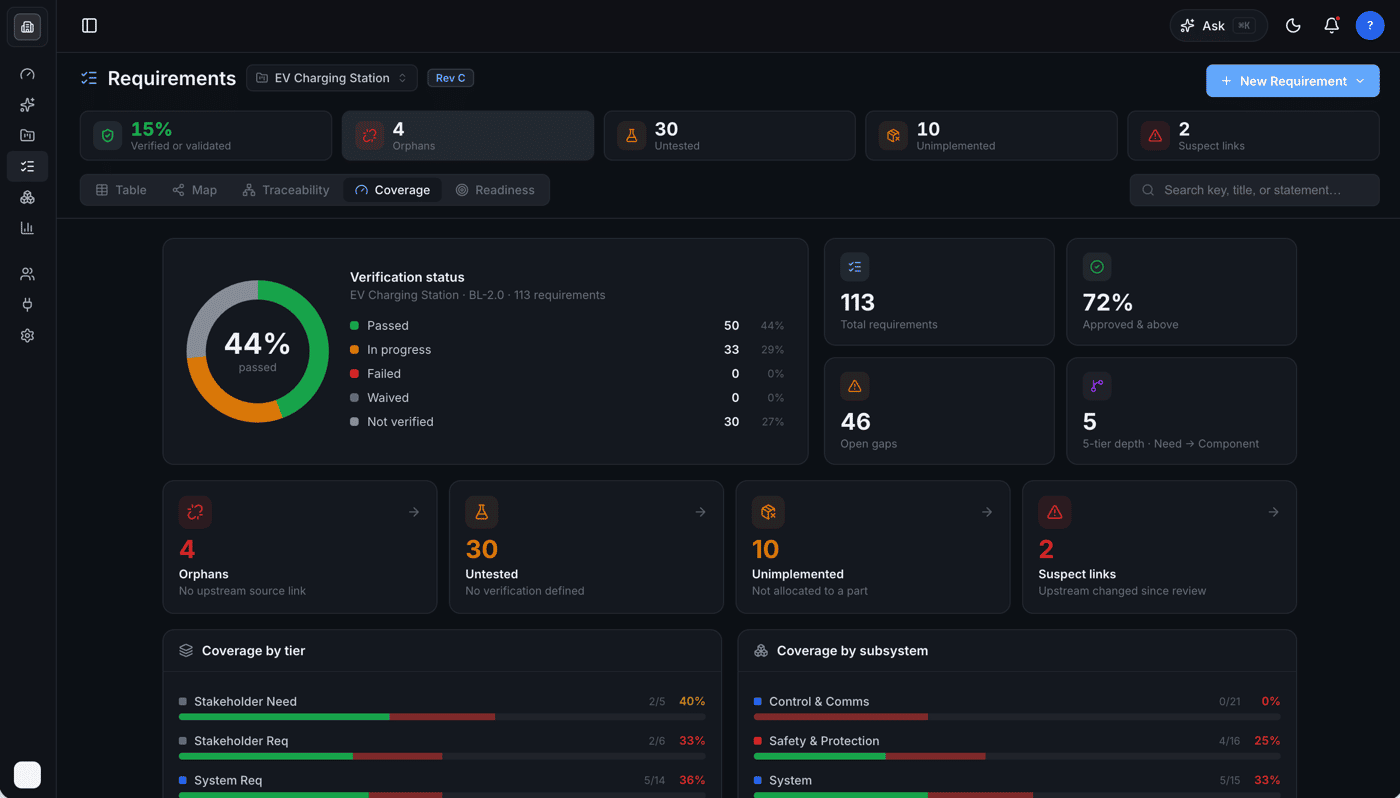Toggle the sidebar panel collapse icon

pos(90,26)
